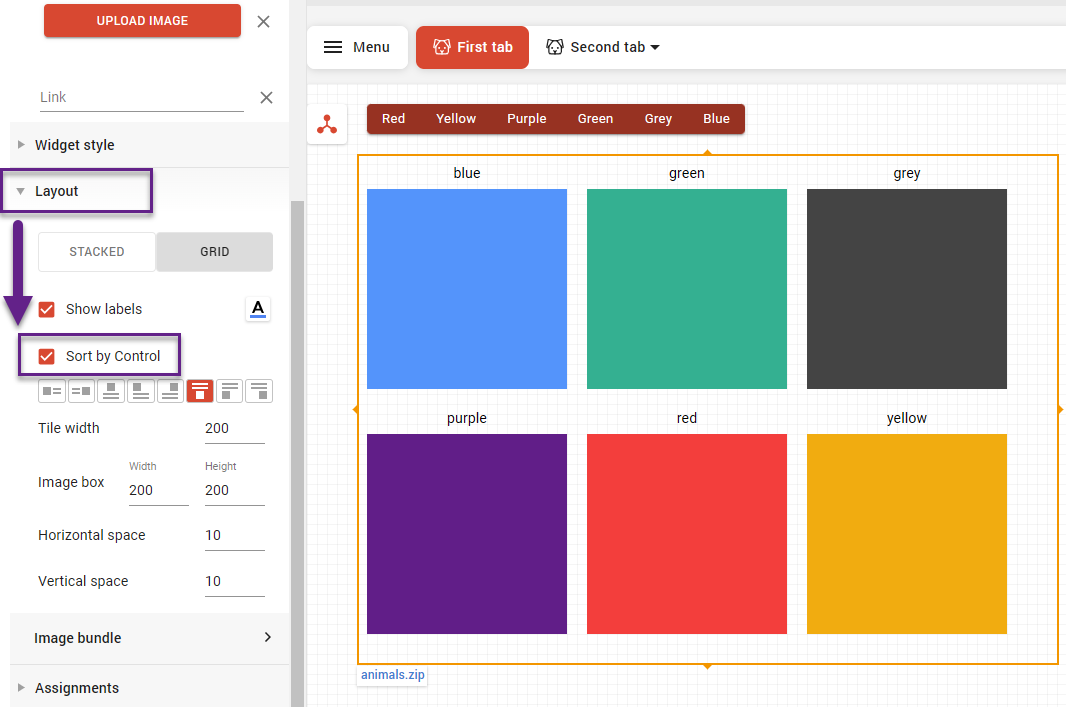Click the UPLOAD IMAGE button
The width and height of the screenshot is (1066, 707).
coord(142,20)
